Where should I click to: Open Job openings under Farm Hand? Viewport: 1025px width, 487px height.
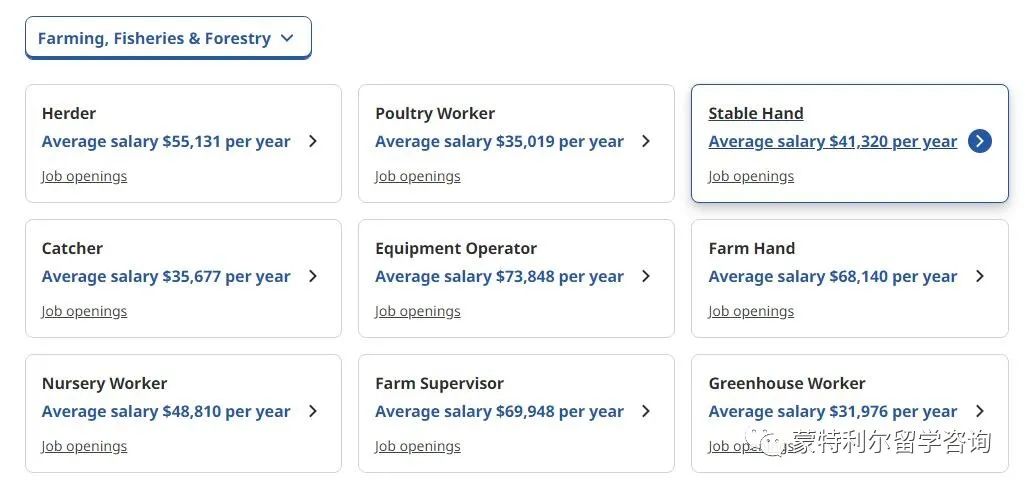[x=751, y=312]
